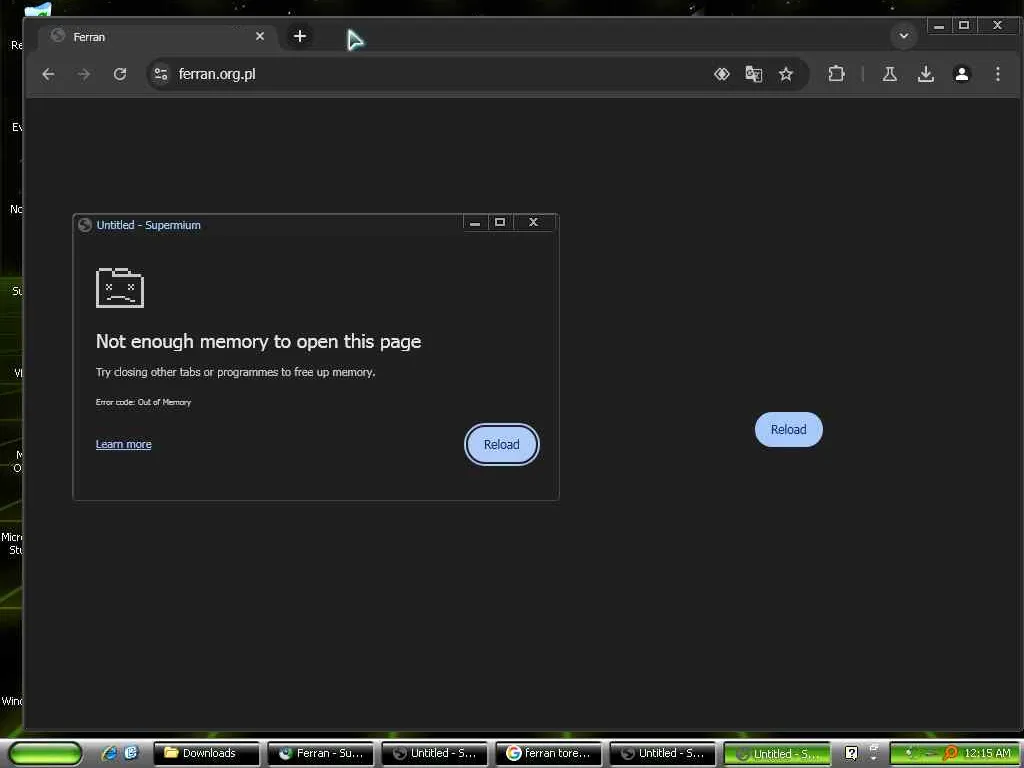This screenshot has width=1024, height=768.
Task: Open the profile avatar icon
Action: 961,74
